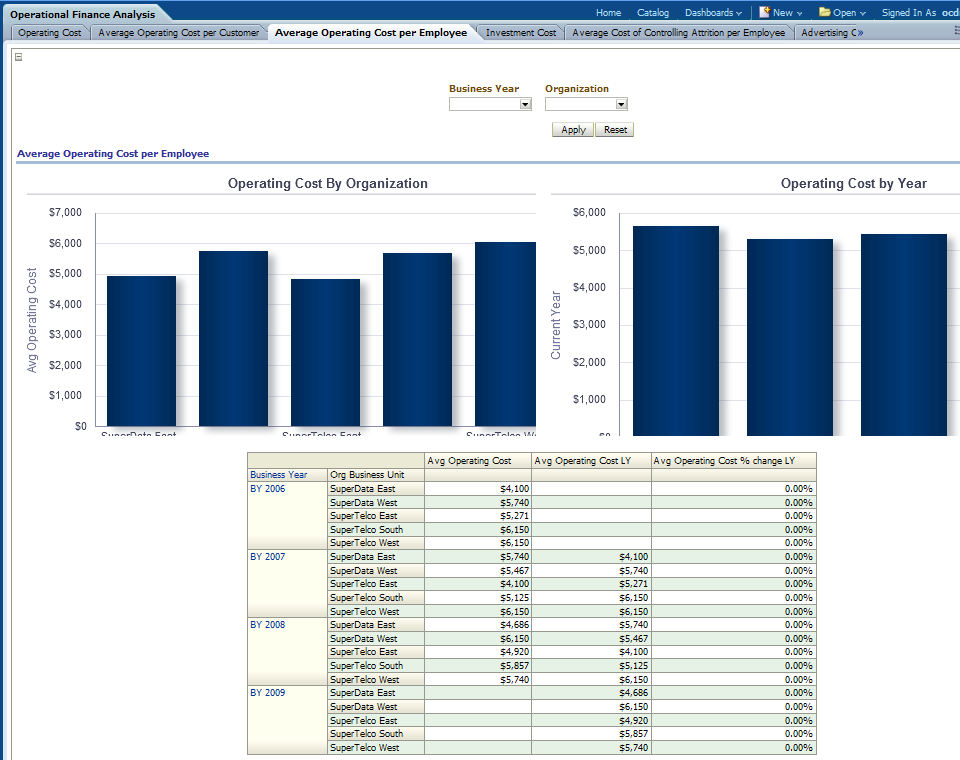This screenshot has height=760, width=960.
Task: Open the Business Year prompt dropdown
Action: pyautogui.click(x=525, y=104)
